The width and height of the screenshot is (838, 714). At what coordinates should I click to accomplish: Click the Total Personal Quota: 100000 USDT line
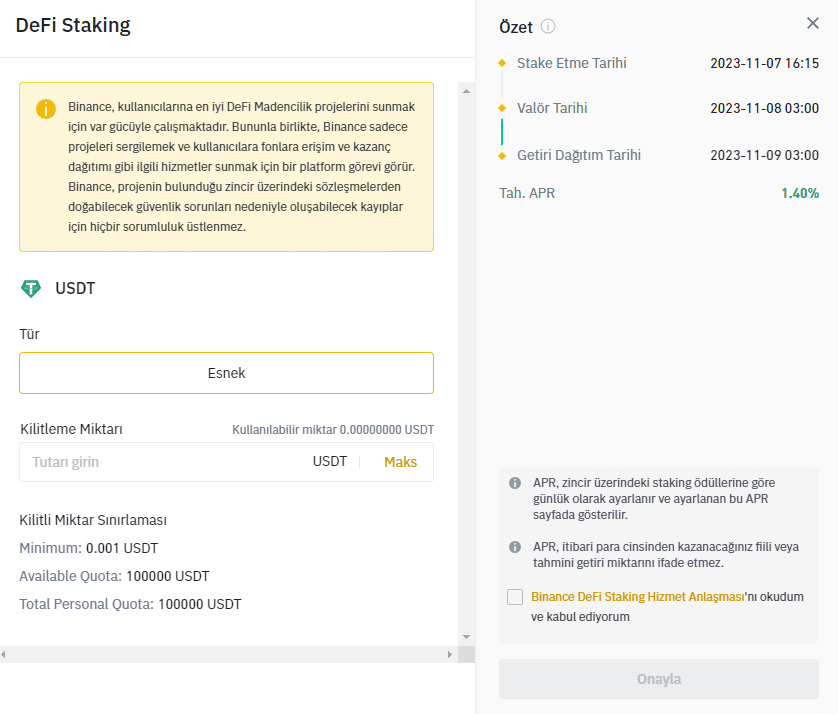[x=130, y=604]
